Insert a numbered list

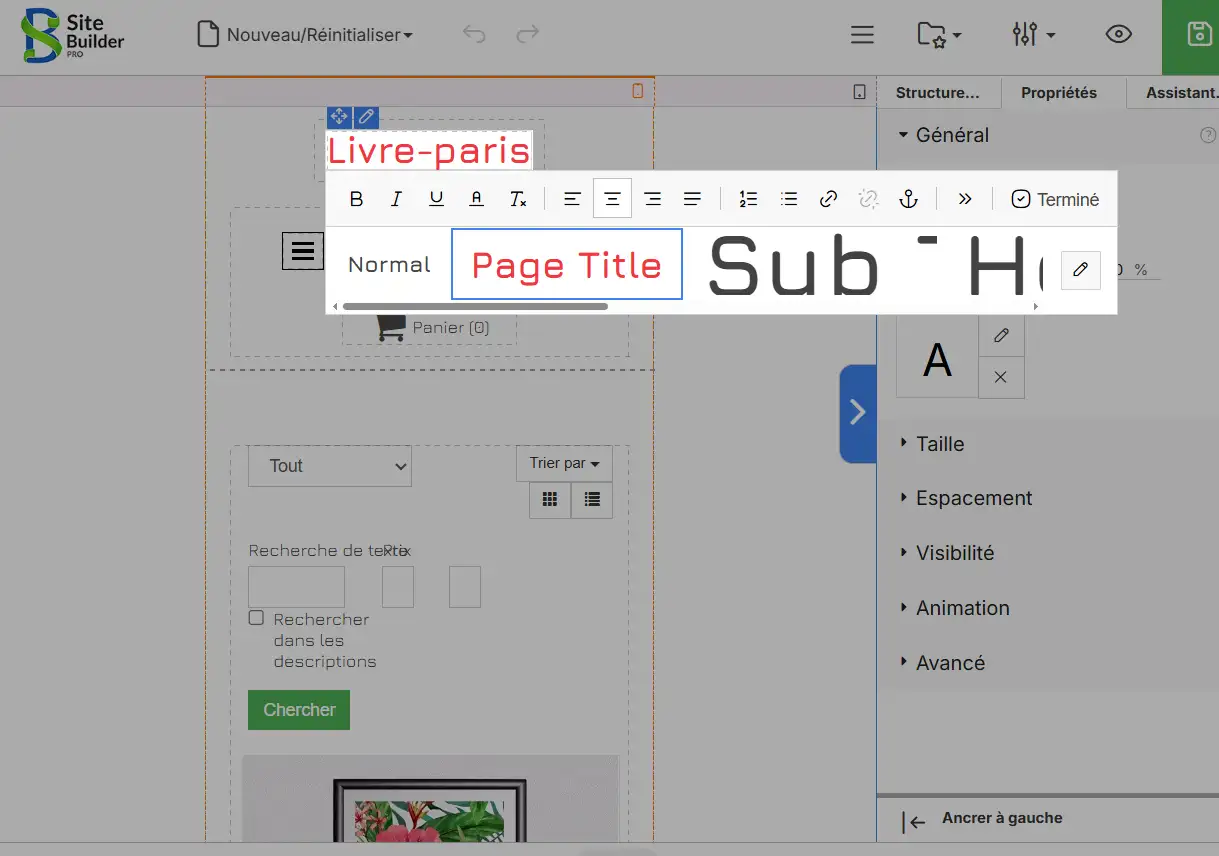tap(748, 199)
